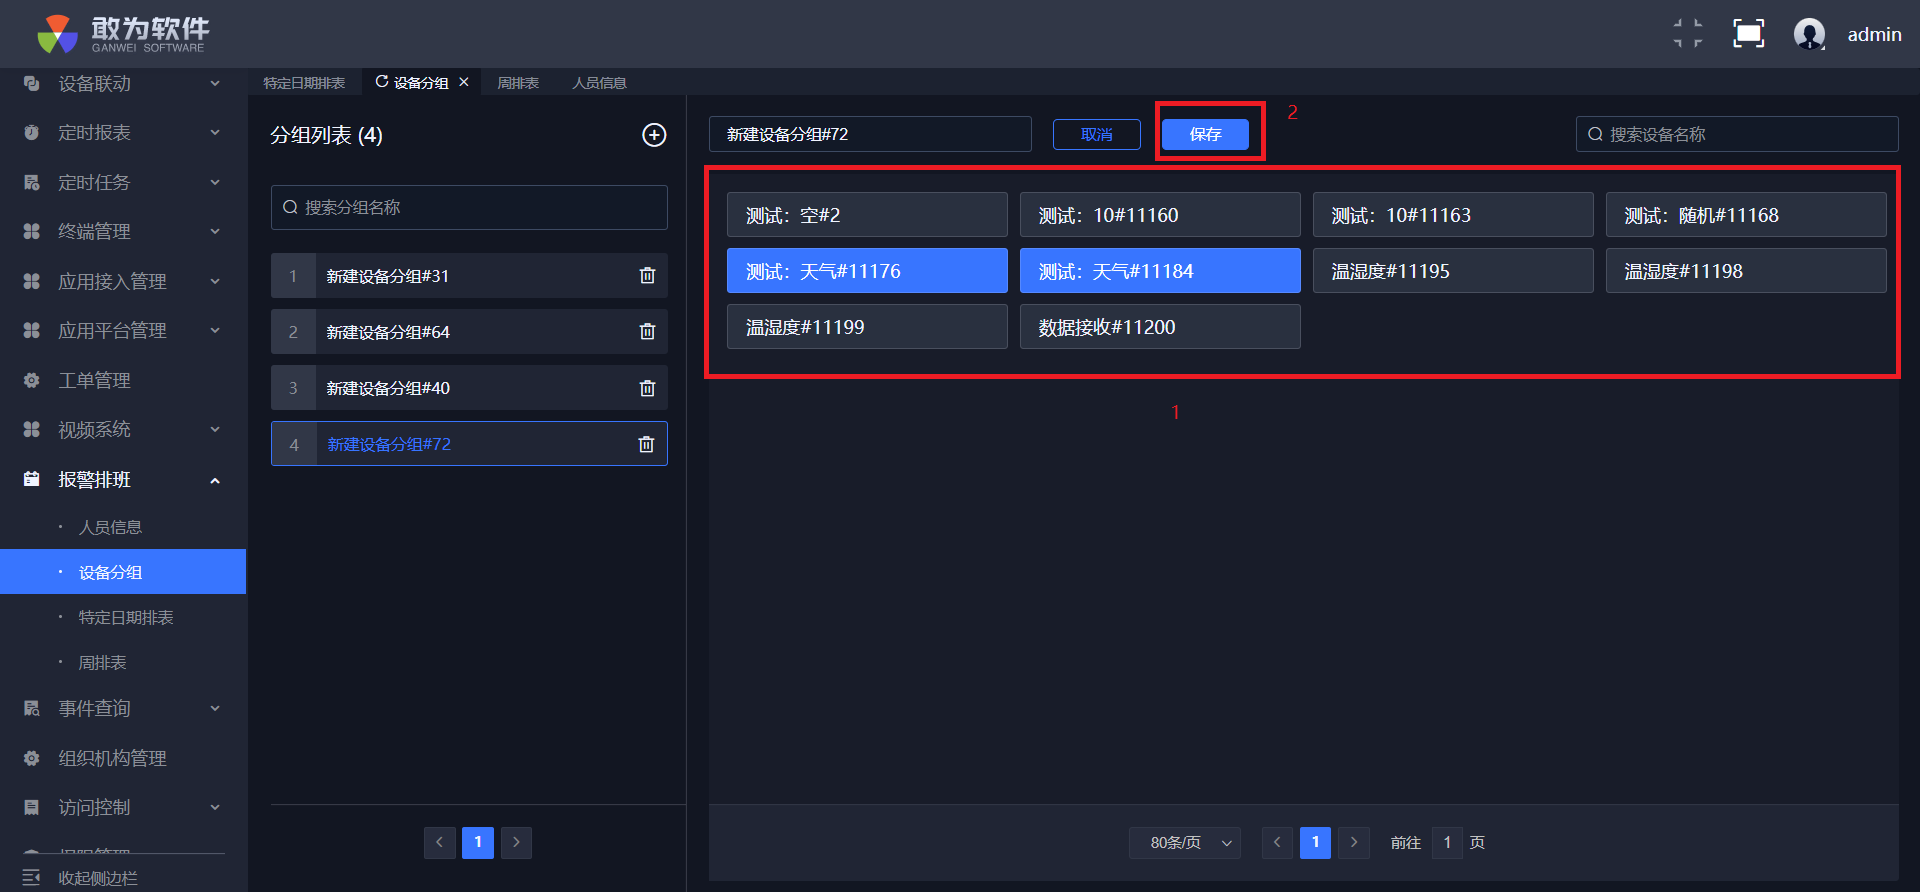Image resolution: width=1920 pixels, height=892 pixels.
Task: Expand the 定时报表 menu chevron
Action: click(215, 133)
